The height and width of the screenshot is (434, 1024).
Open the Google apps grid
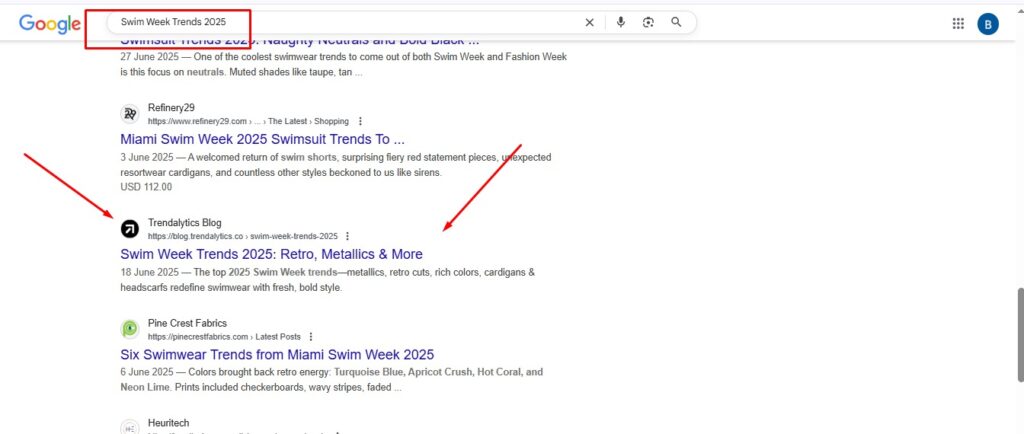[x=958, y=23]
